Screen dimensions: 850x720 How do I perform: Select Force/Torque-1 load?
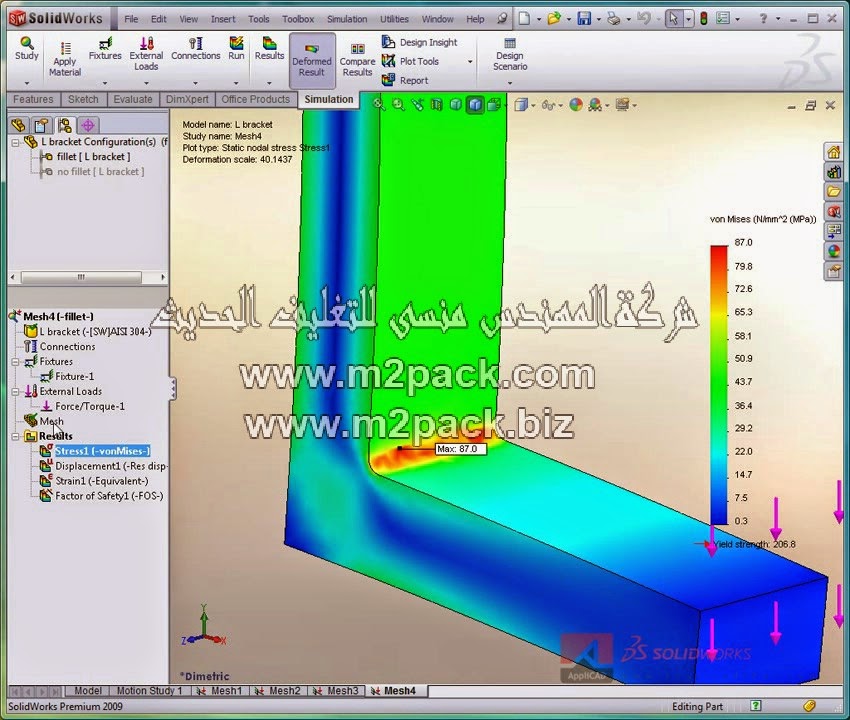click(x=90, y=406)
